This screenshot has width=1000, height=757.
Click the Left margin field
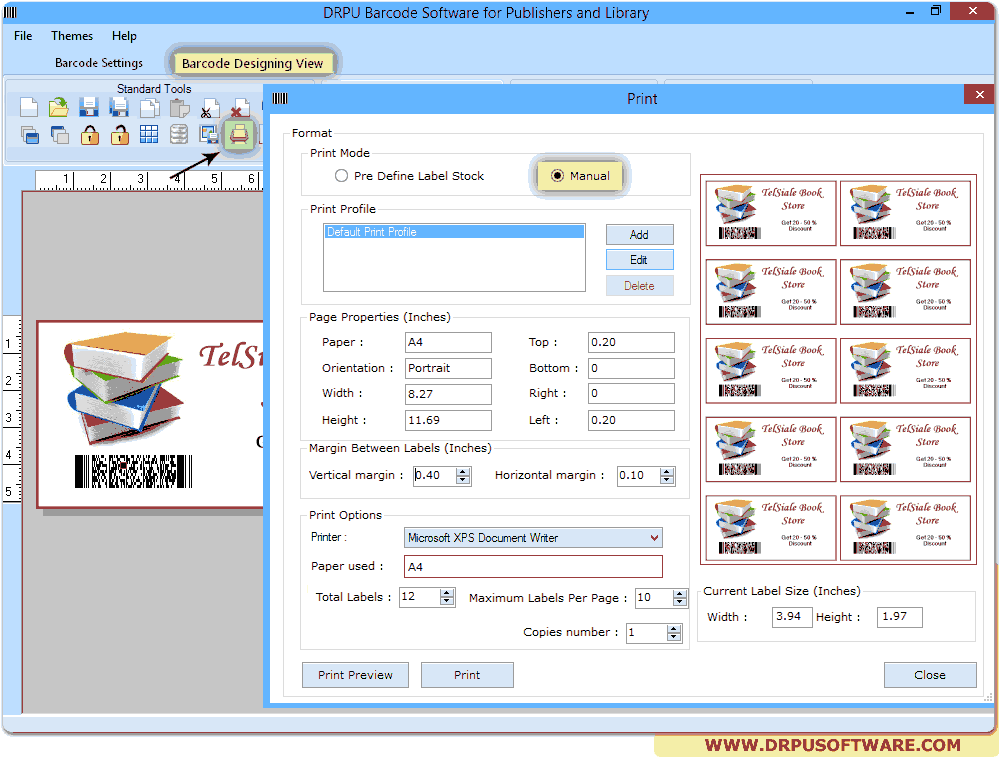tap(631, 420)
